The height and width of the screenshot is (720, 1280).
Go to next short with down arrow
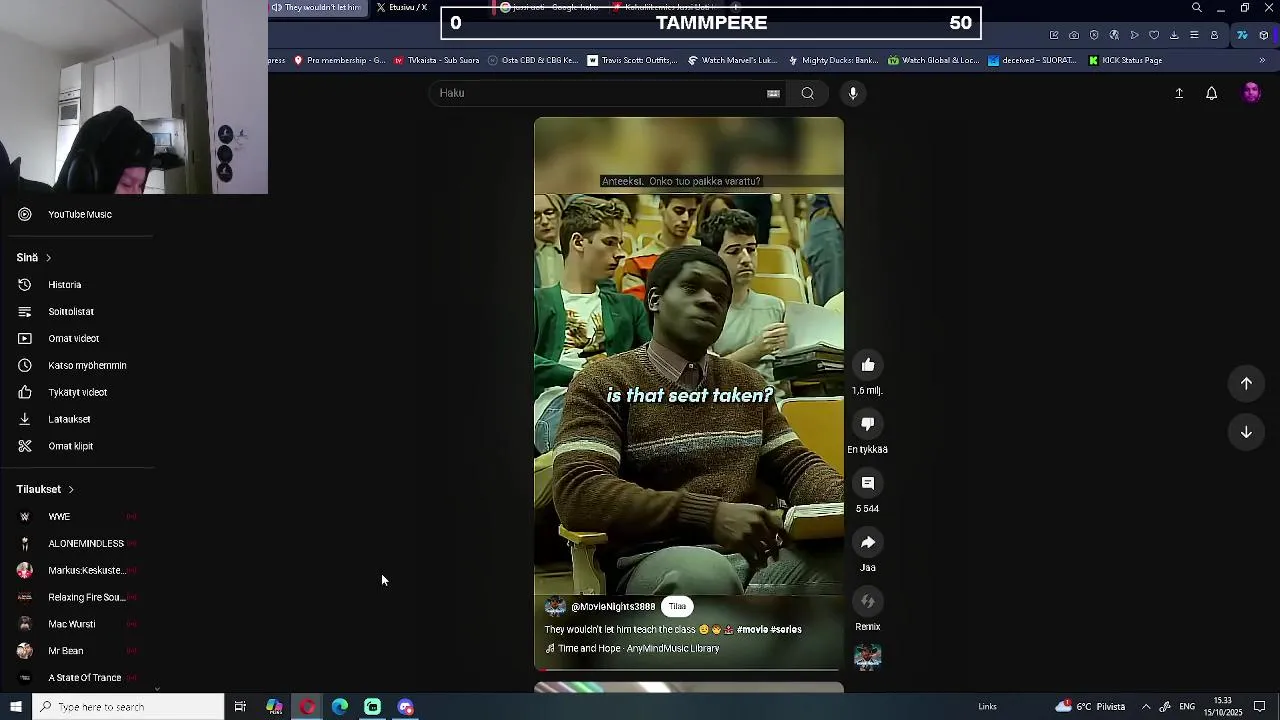[x=1246, y=432]
